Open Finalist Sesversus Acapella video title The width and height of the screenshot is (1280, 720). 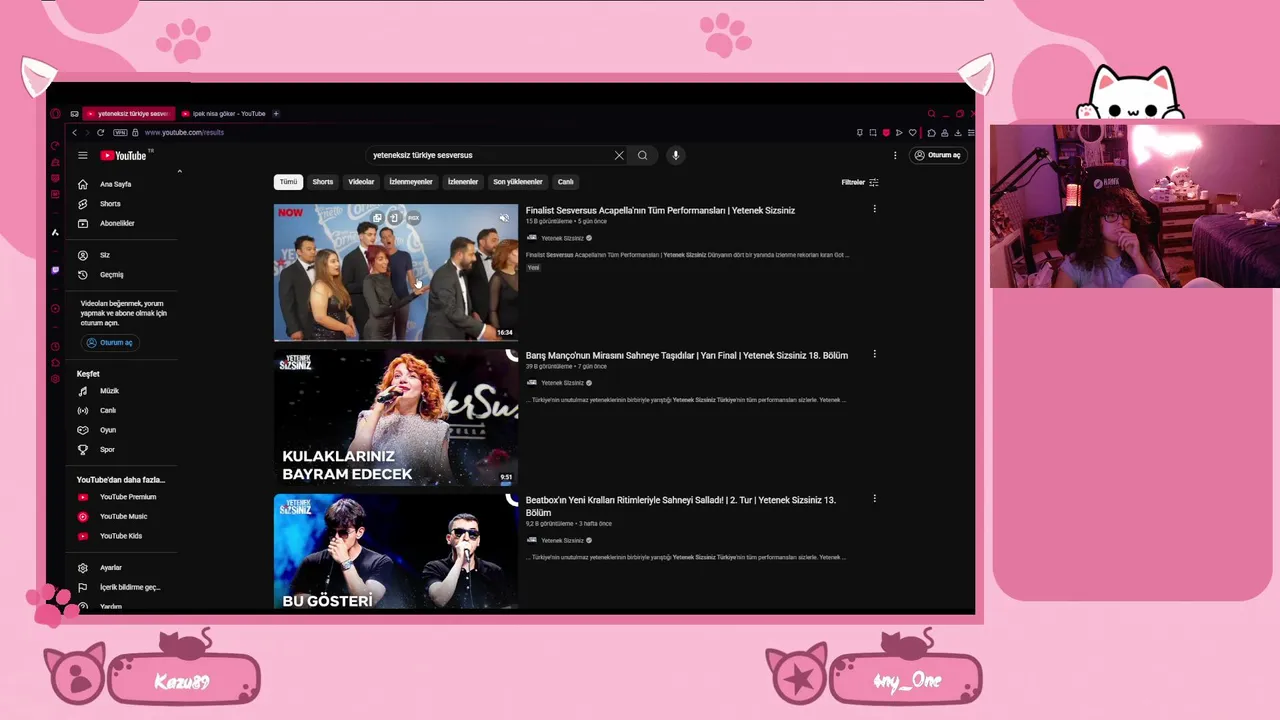click(660, 211)
